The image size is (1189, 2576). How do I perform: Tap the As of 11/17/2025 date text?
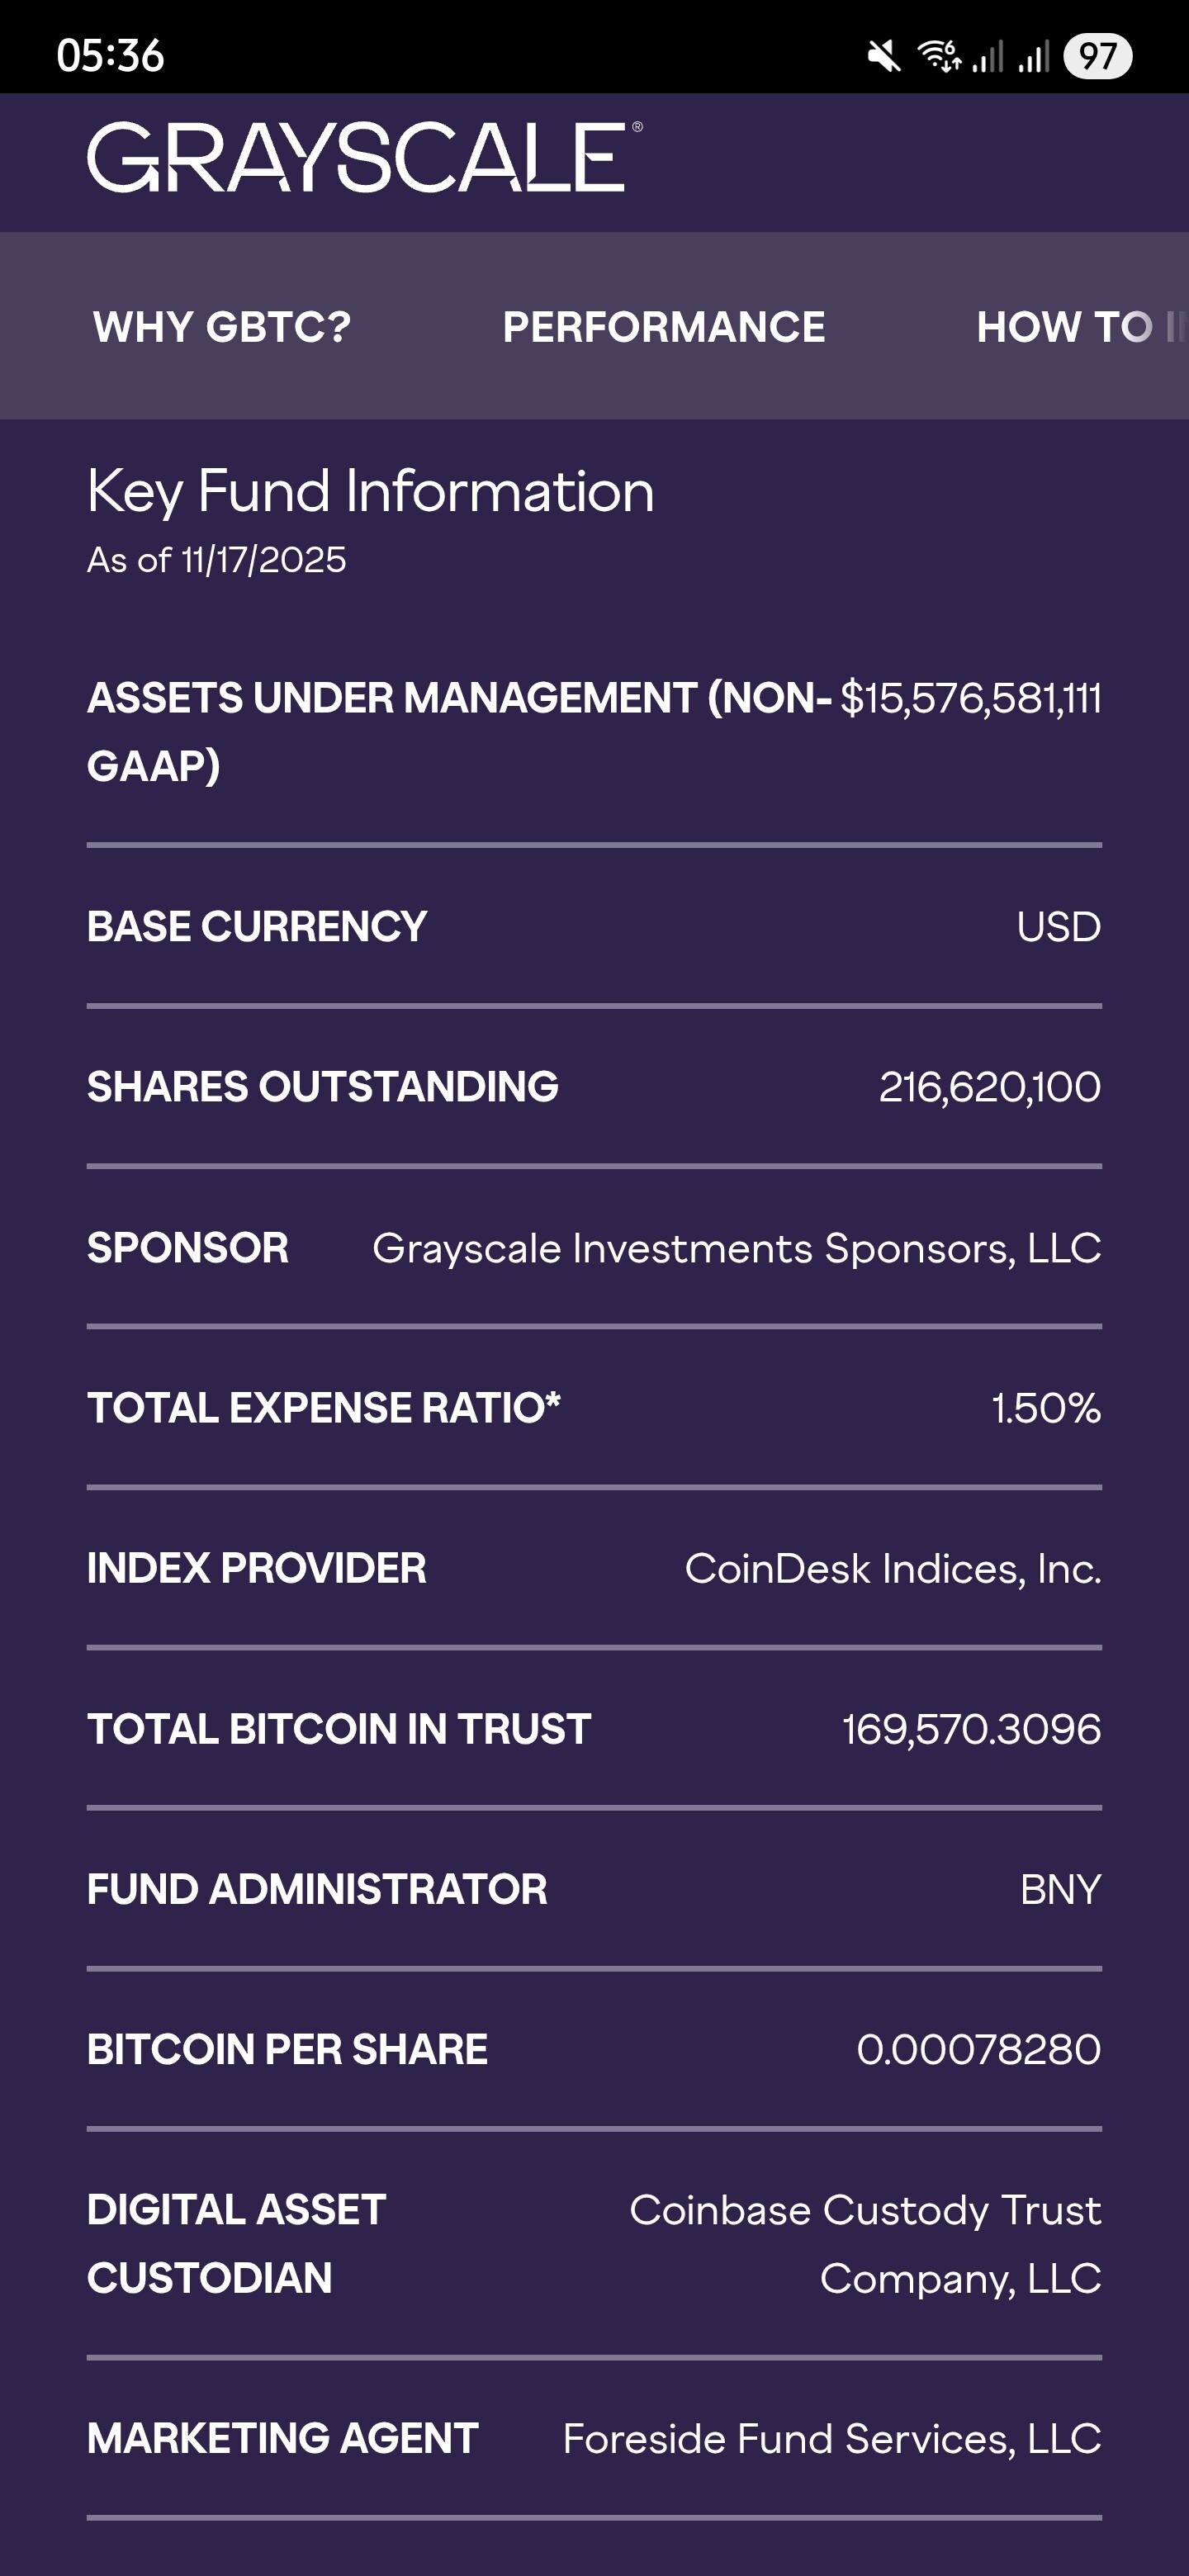pyautogui.click(x=216, y=560)
